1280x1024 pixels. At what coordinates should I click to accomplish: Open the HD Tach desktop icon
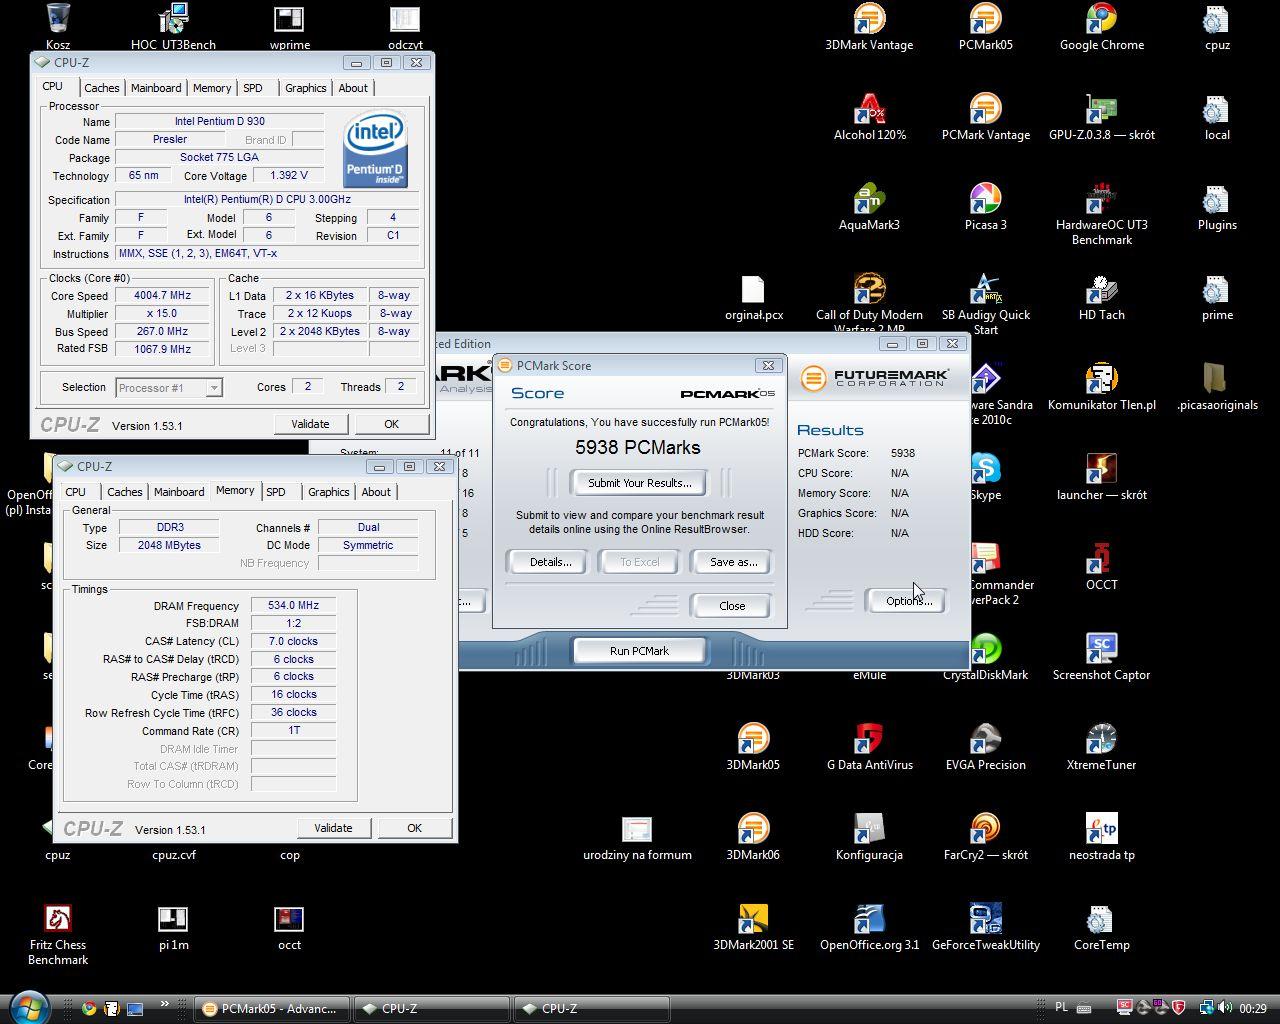point(1101,297)
